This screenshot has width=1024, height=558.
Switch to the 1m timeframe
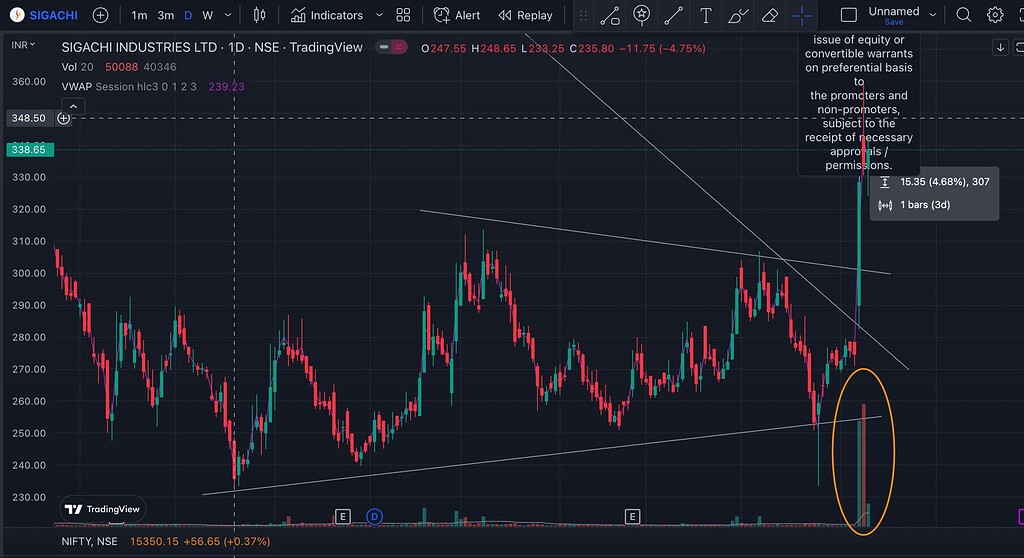(139, 15)
